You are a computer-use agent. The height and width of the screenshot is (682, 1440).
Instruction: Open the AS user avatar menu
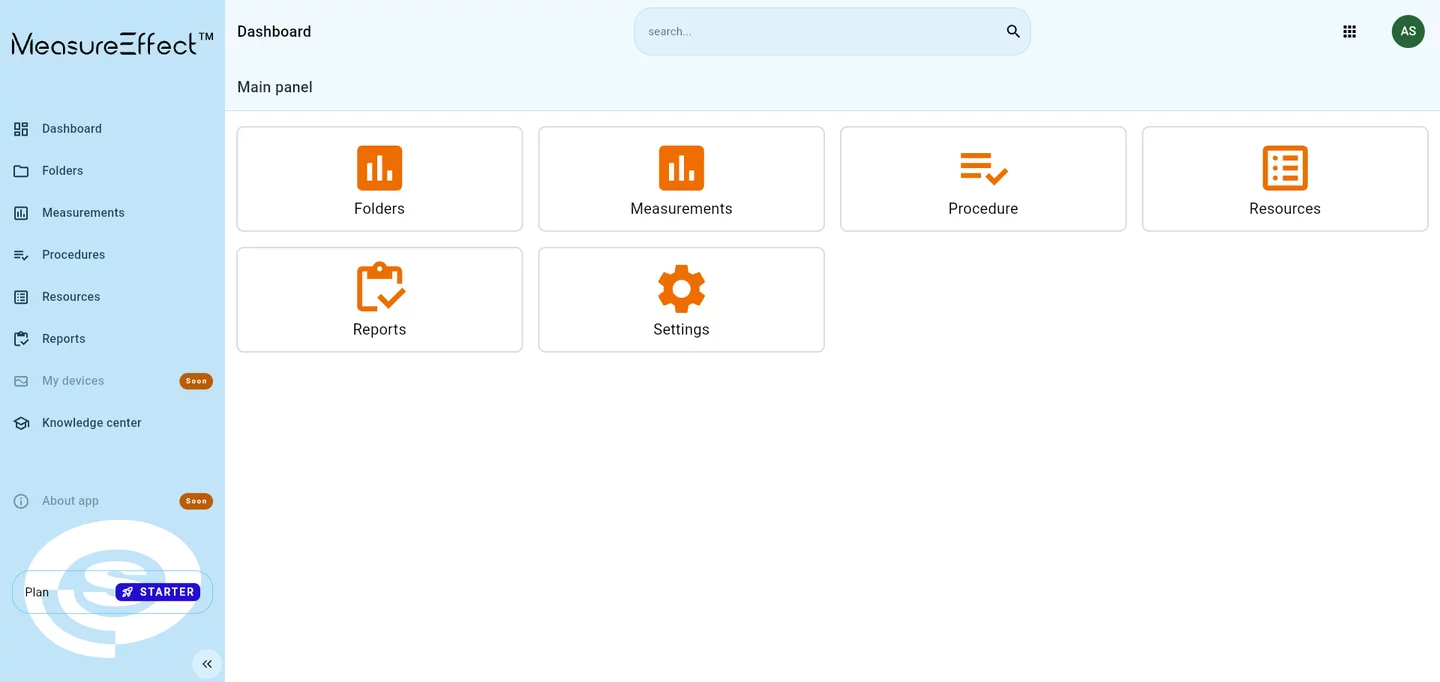point(1408,31)
